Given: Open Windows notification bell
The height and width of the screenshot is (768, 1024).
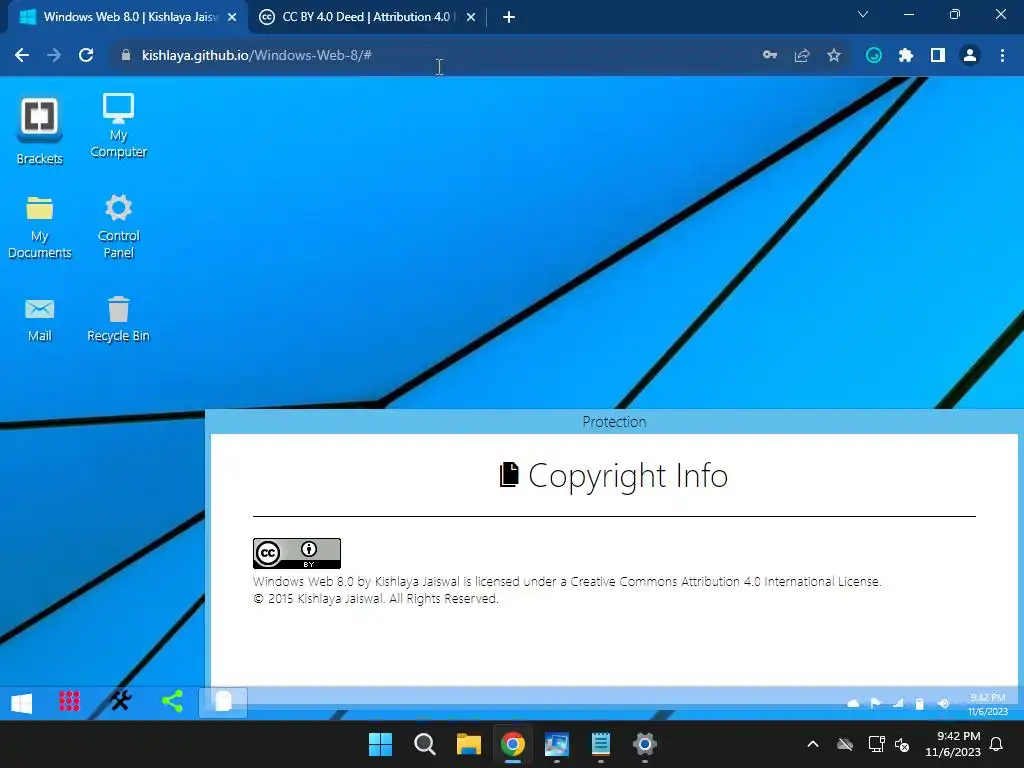Looking at the screenshot, I should tap(997, 744).
